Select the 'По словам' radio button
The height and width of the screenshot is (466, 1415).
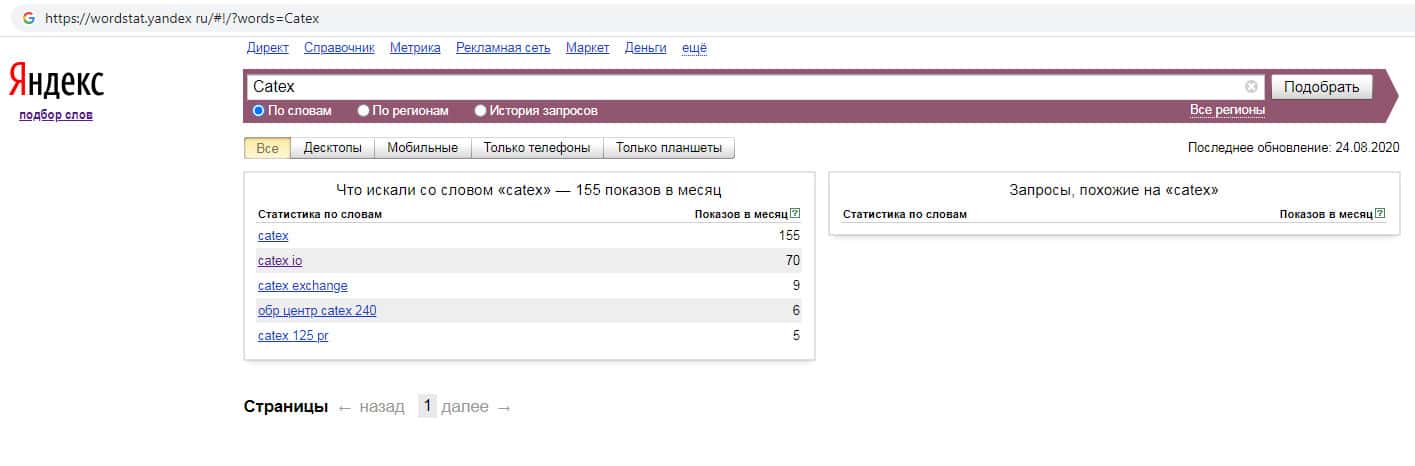point(258,111)
